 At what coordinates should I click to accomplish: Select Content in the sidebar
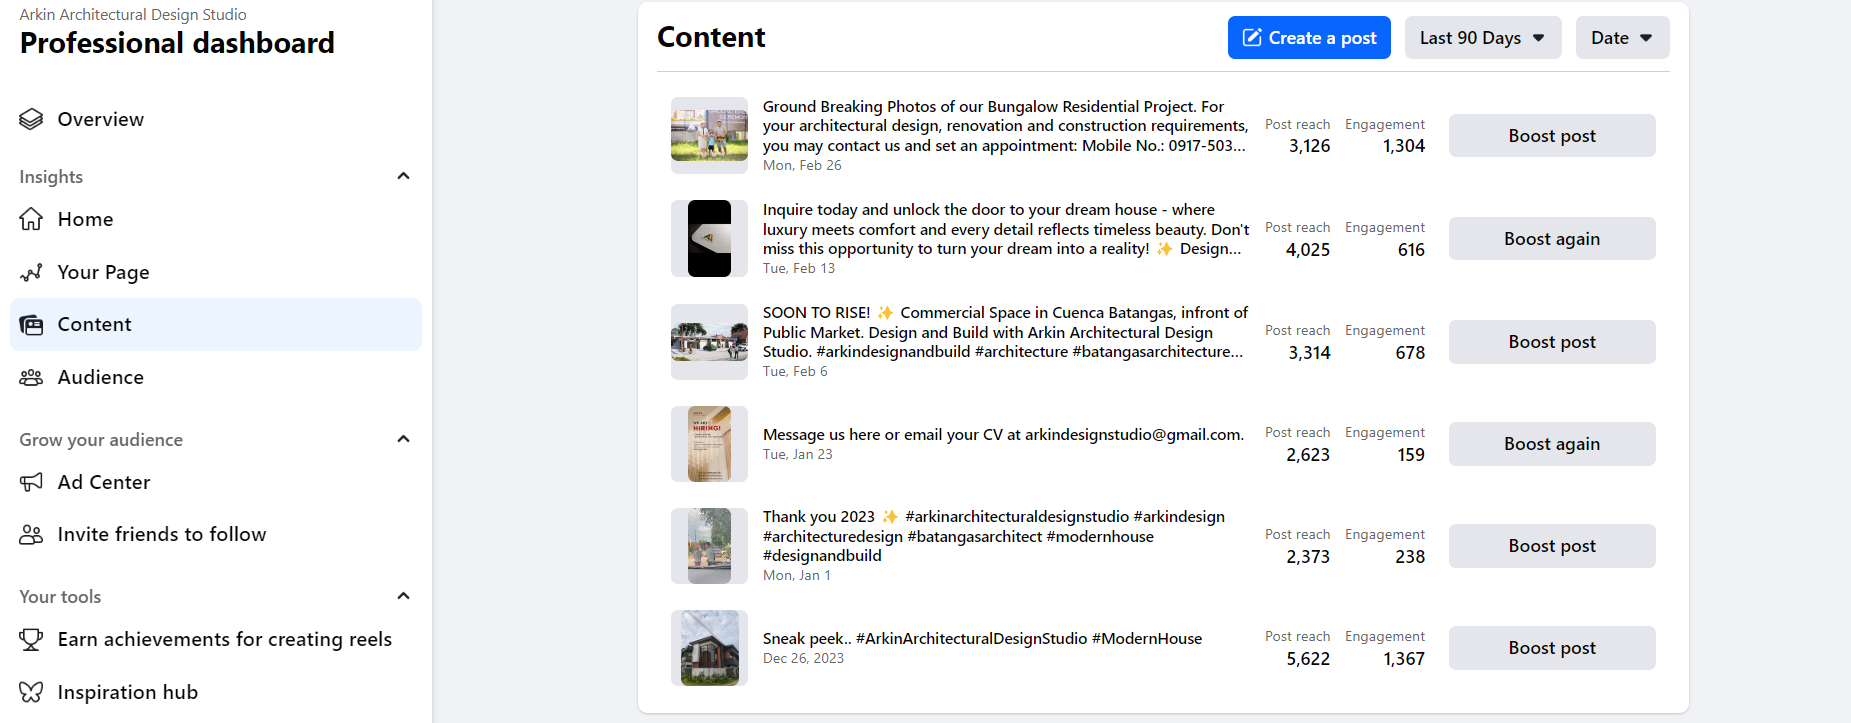pos(216,324)
